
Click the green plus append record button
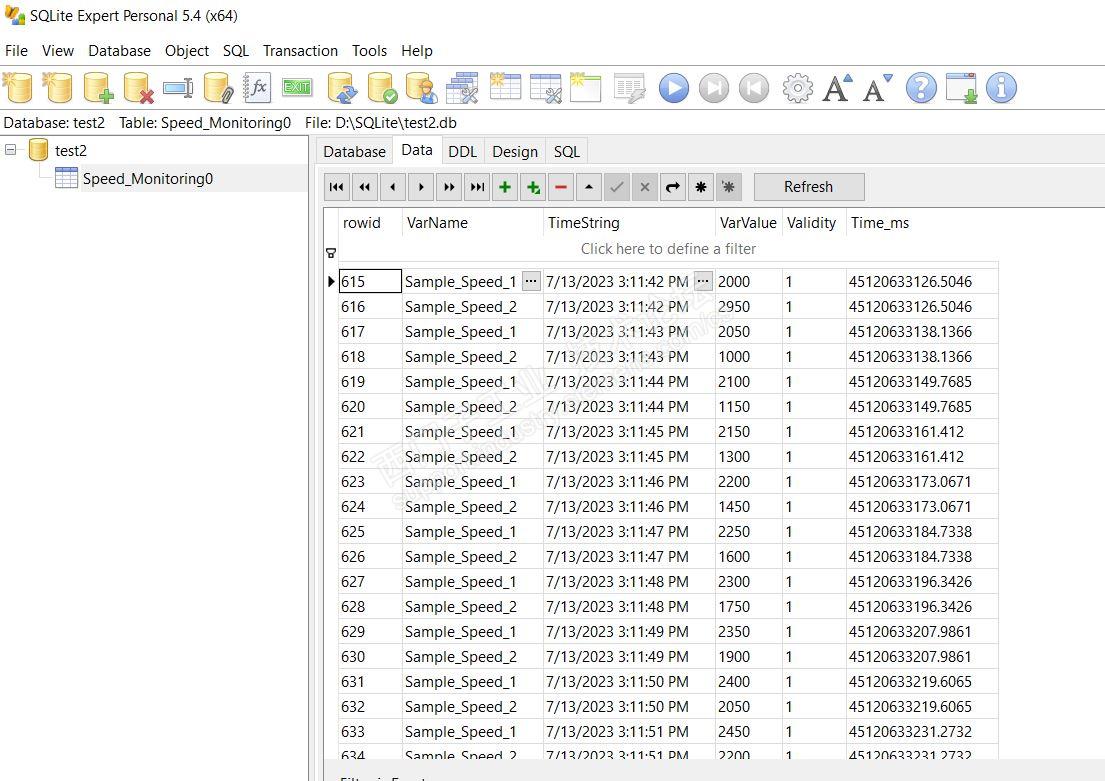(x=533, y=187)
